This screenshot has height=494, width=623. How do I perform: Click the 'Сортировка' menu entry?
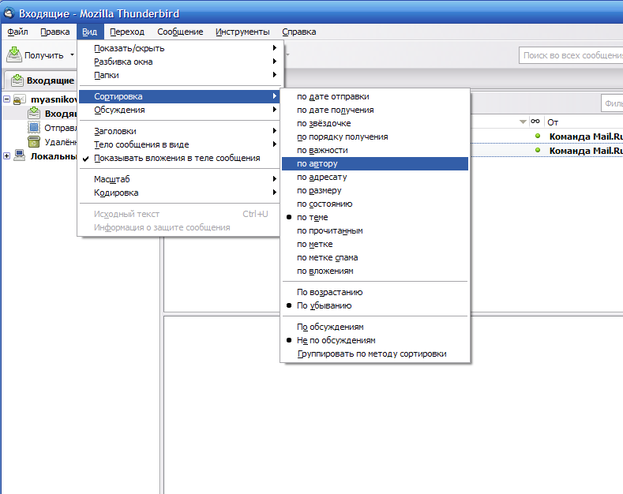(x=180, y=97)
